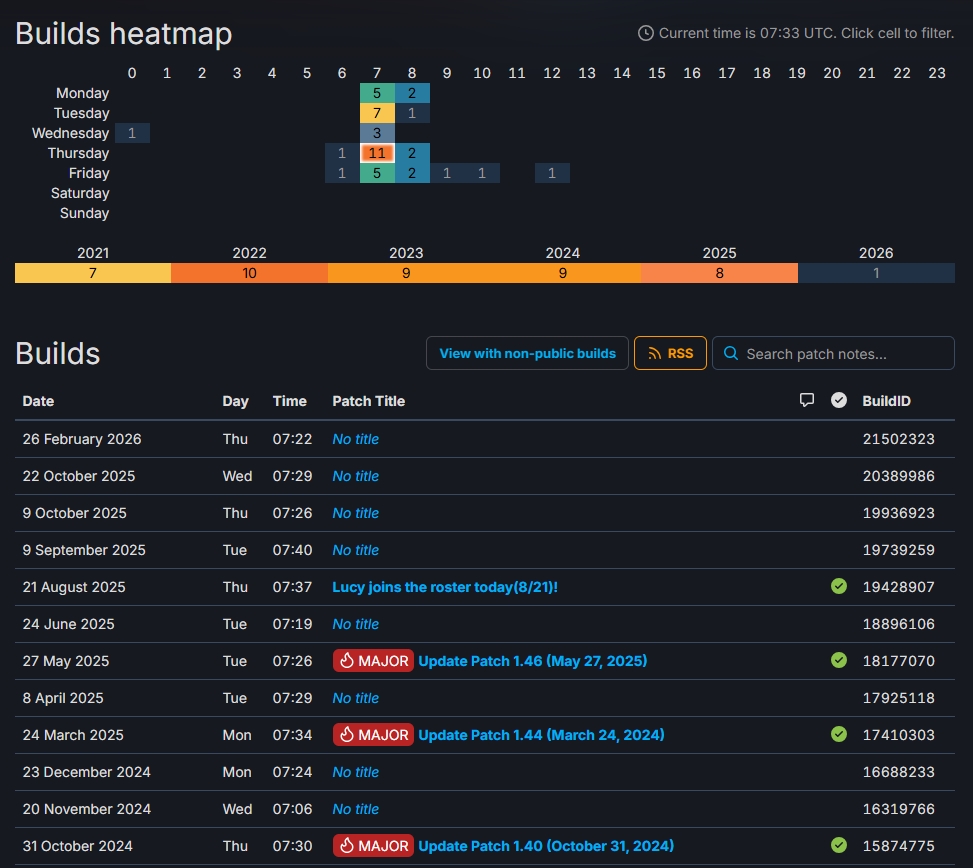The height and width of the screenshot is (868, 973).
Task: Click green checkmark on Lucy roster row
Action: tap(839, 586)
